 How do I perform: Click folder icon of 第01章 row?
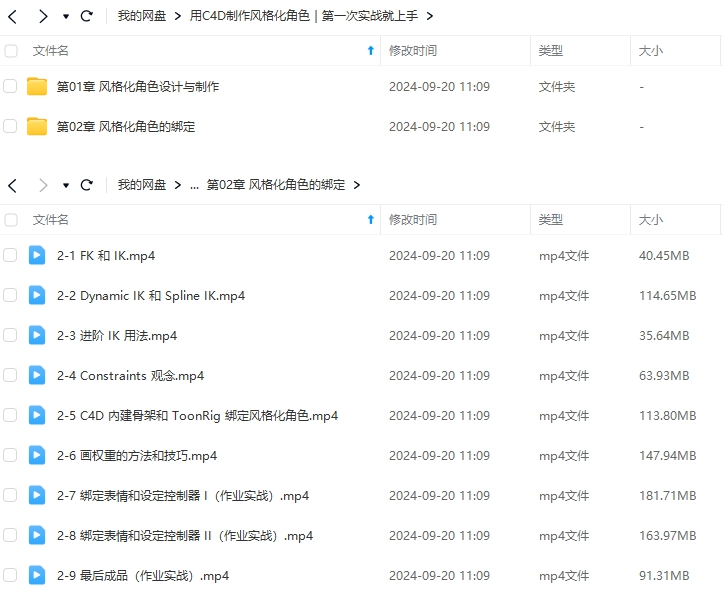tap(37, 86)
